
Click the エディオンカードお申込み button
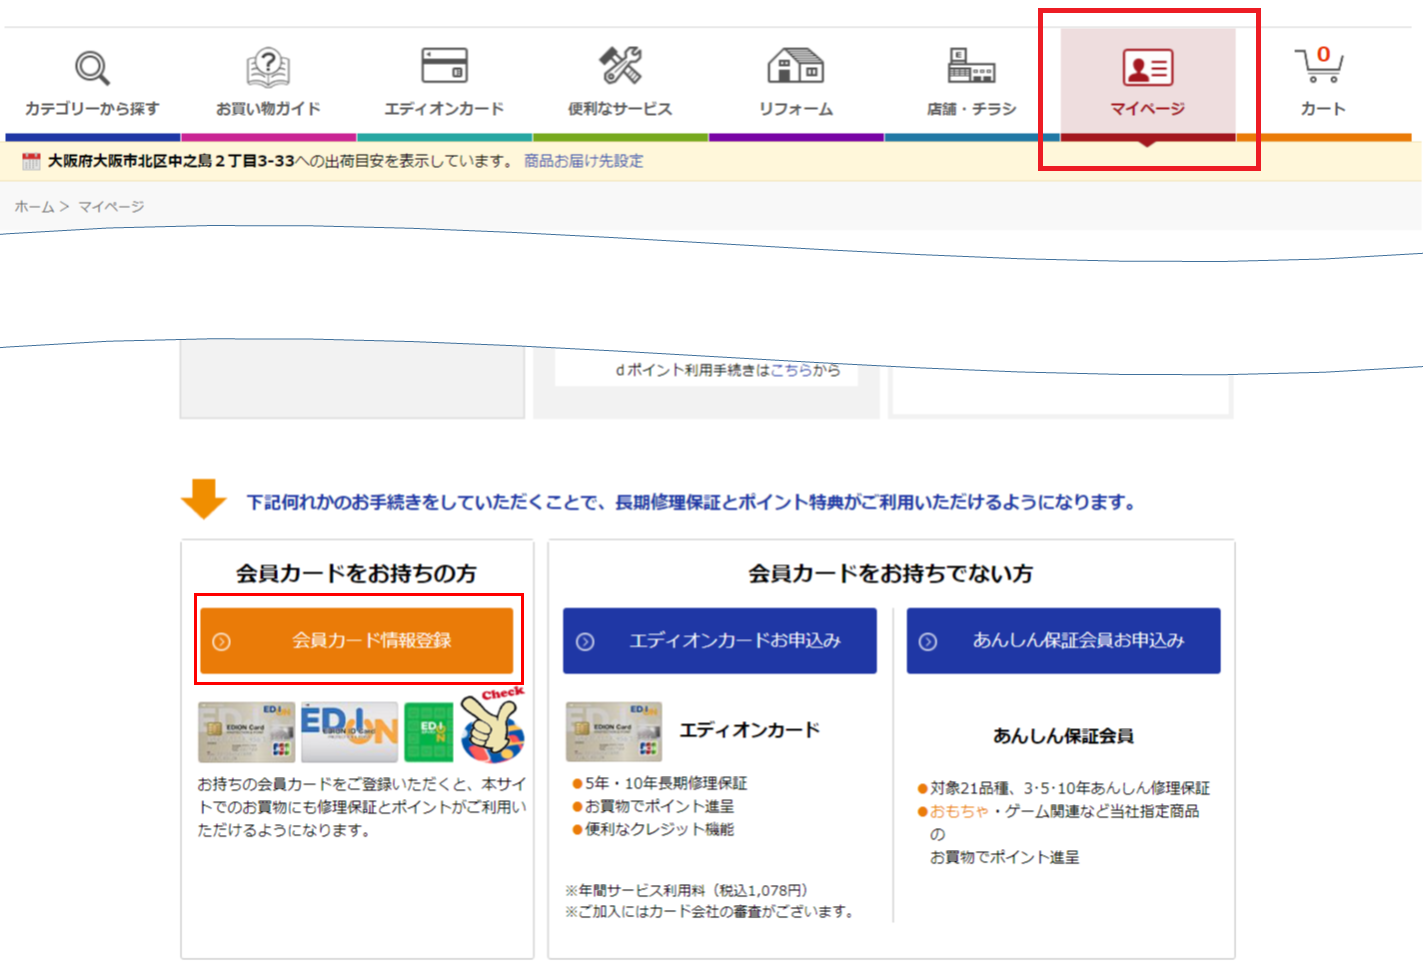(719, 640)
